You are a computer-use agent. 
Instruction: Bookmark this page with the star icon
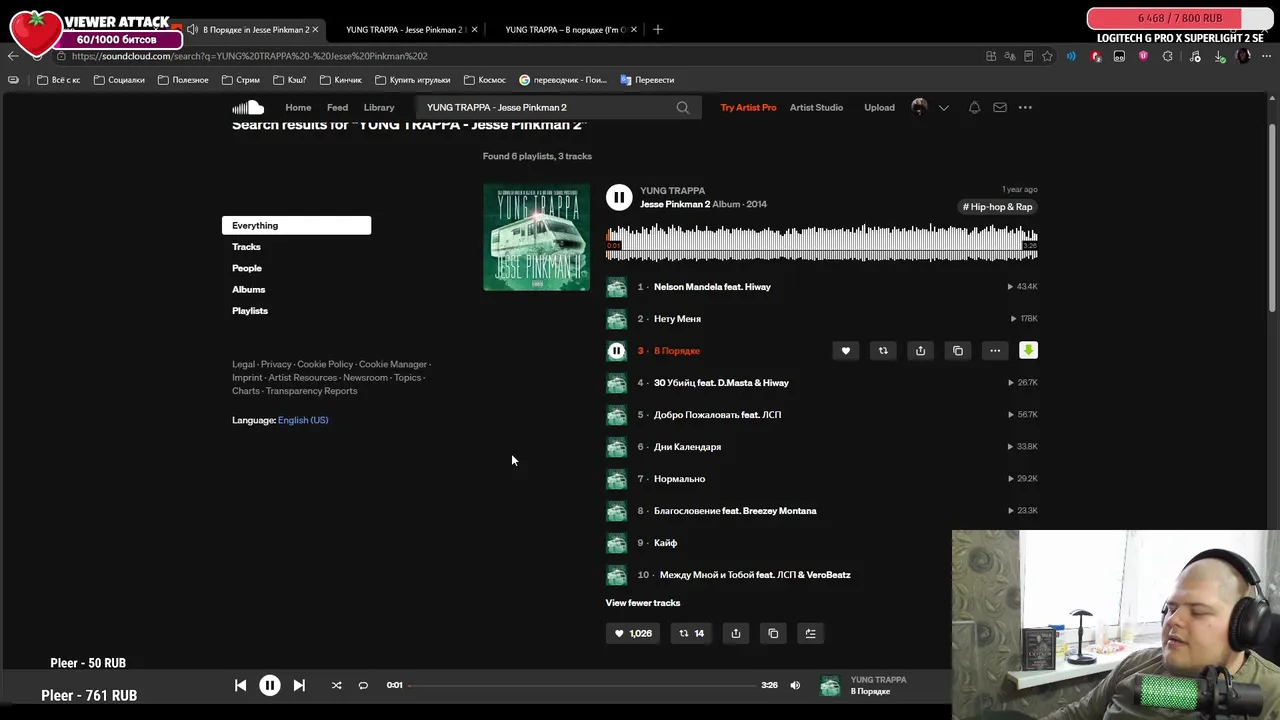(x=1047, y=56)
